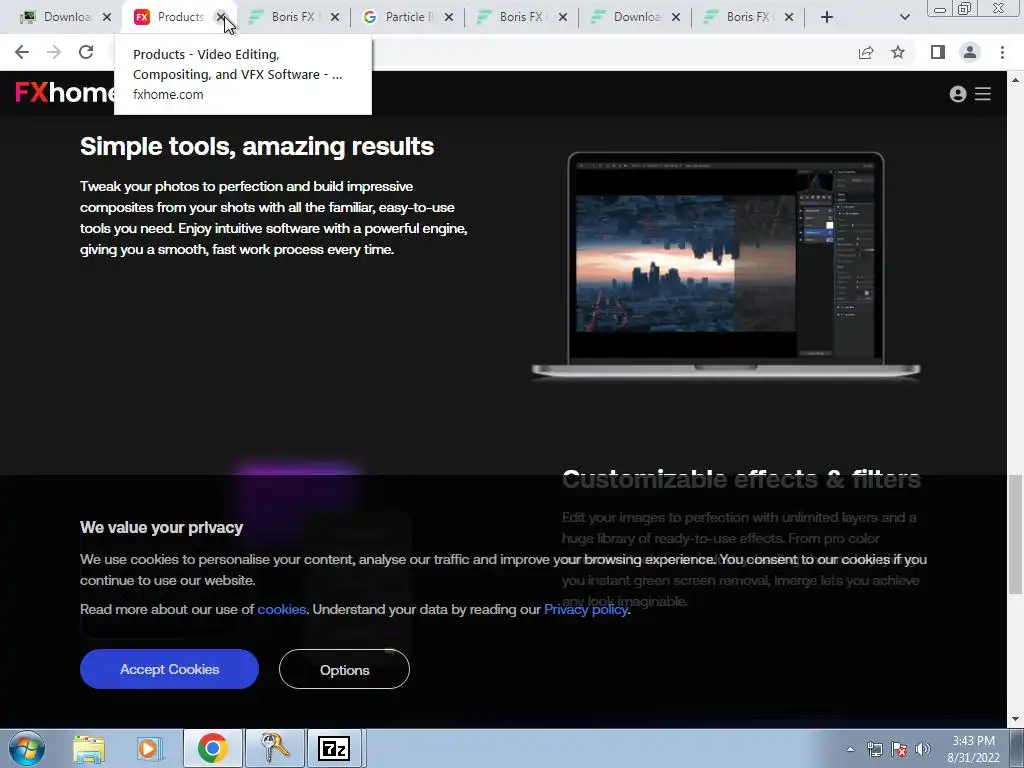The image size is (1024, 768).
Task: Open the cookies link
Action: point(281,609)
